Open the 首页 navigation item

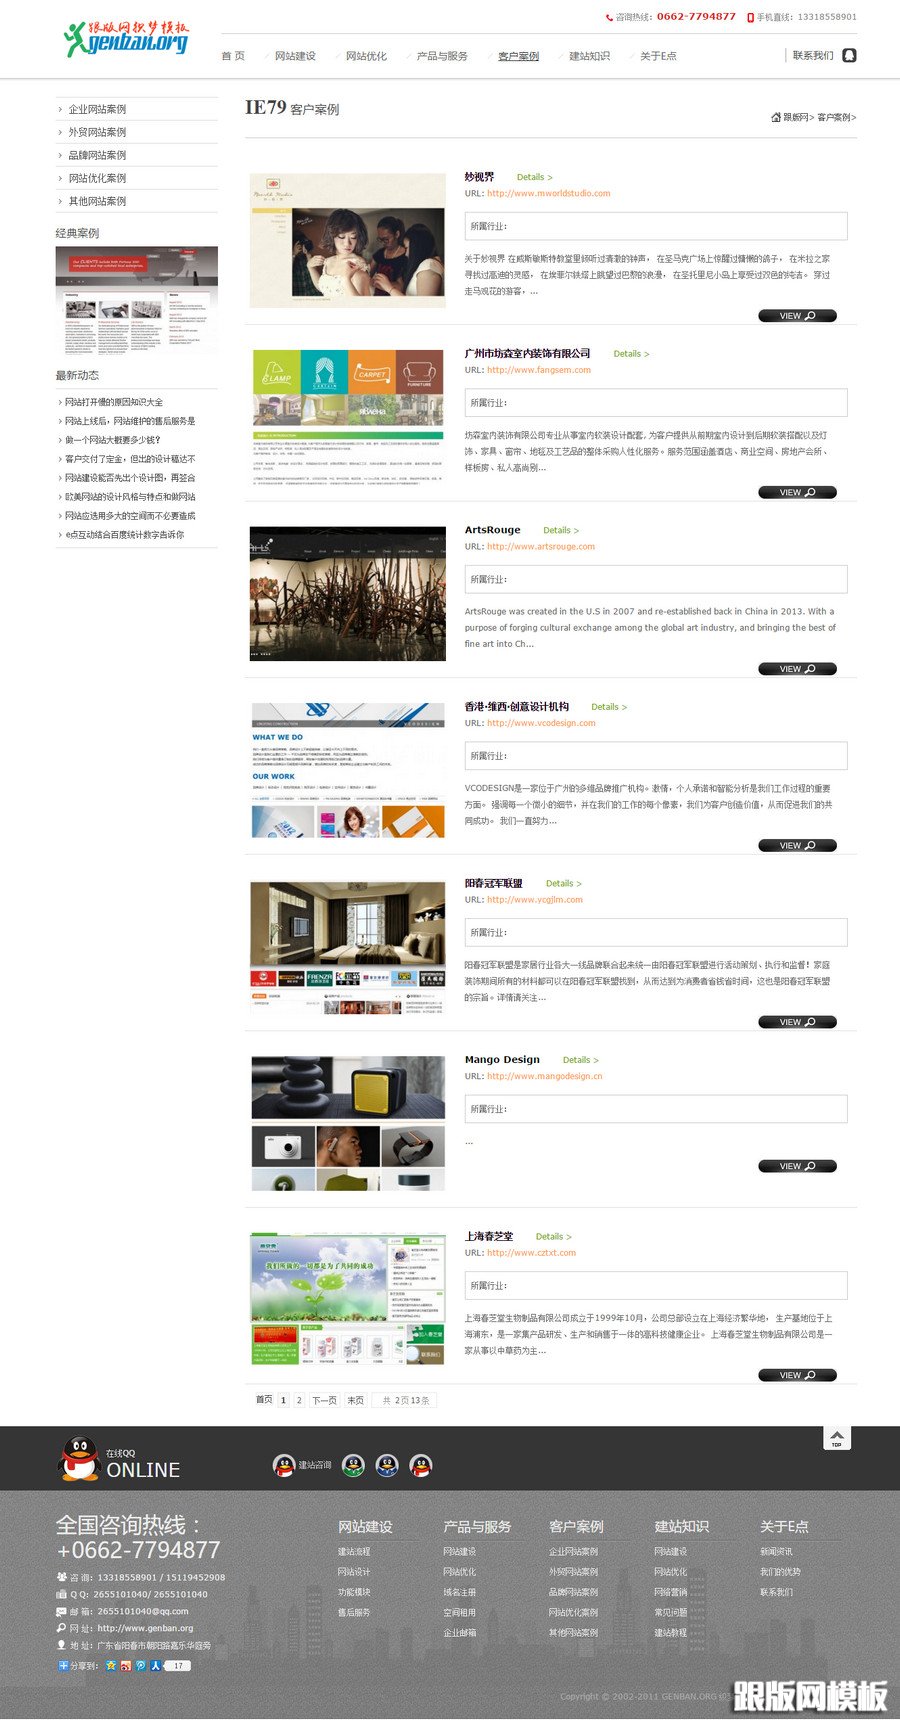click(x=233, y=56)
